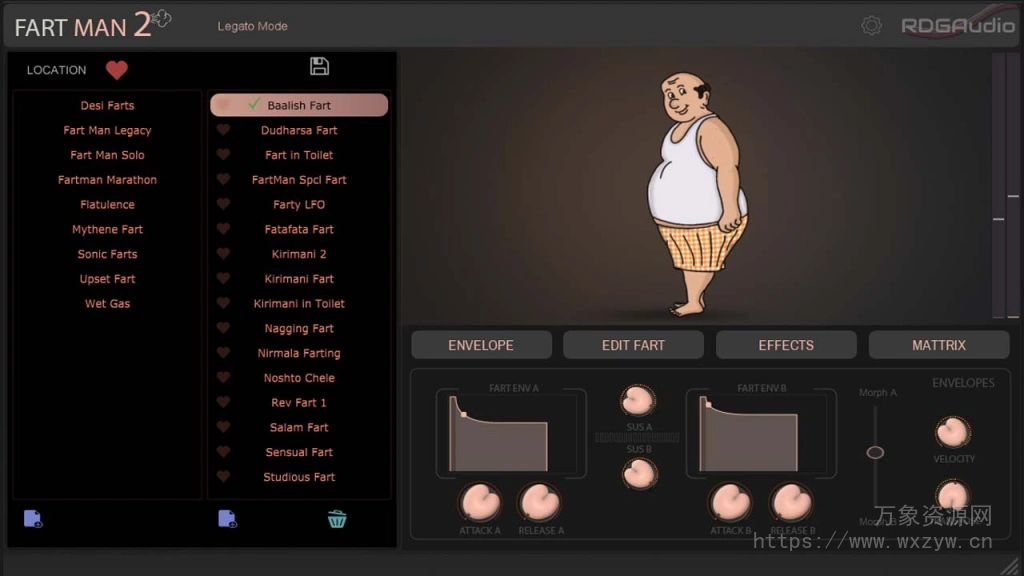This screenshot has width=1024, height=576.
Task: Open the MATTRIX tab
Action: tap(939, 344)
